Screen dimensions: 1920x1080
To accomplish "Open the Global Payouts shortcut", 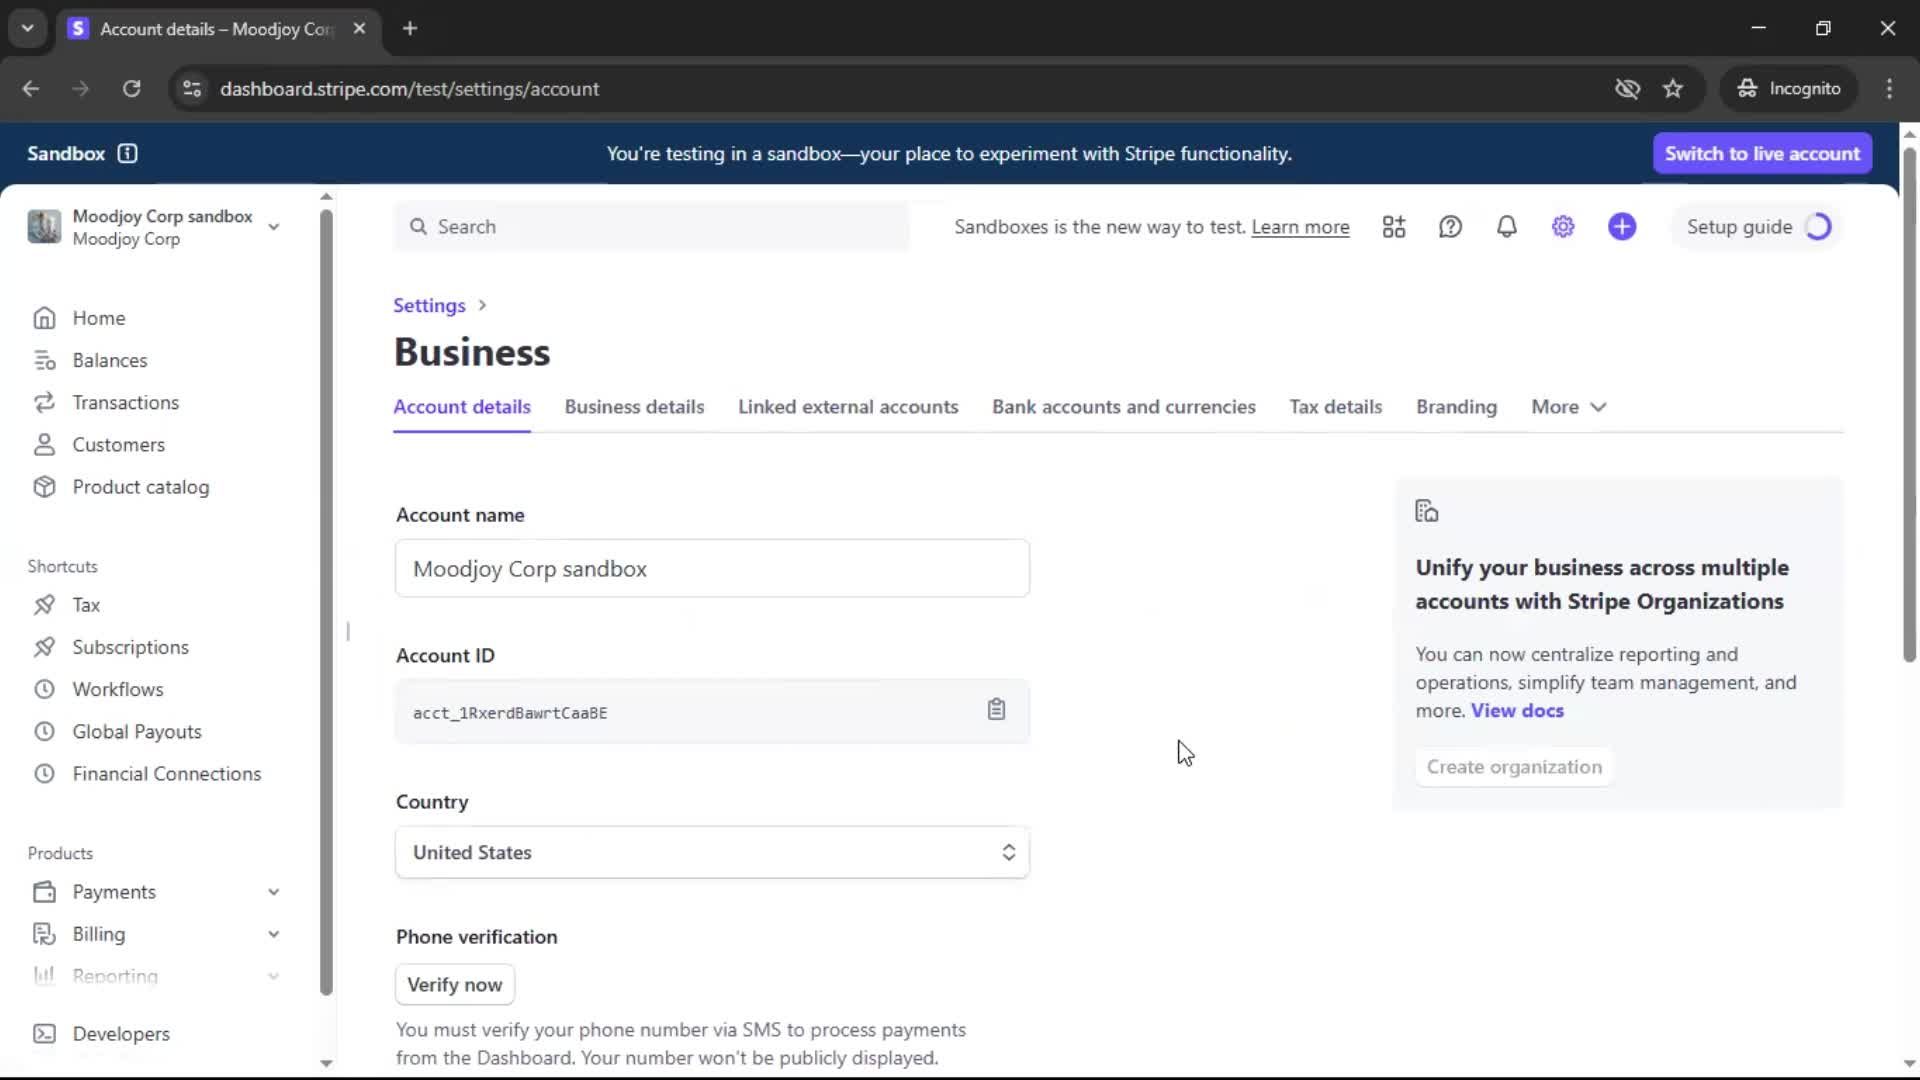I will tap(136, 731).
